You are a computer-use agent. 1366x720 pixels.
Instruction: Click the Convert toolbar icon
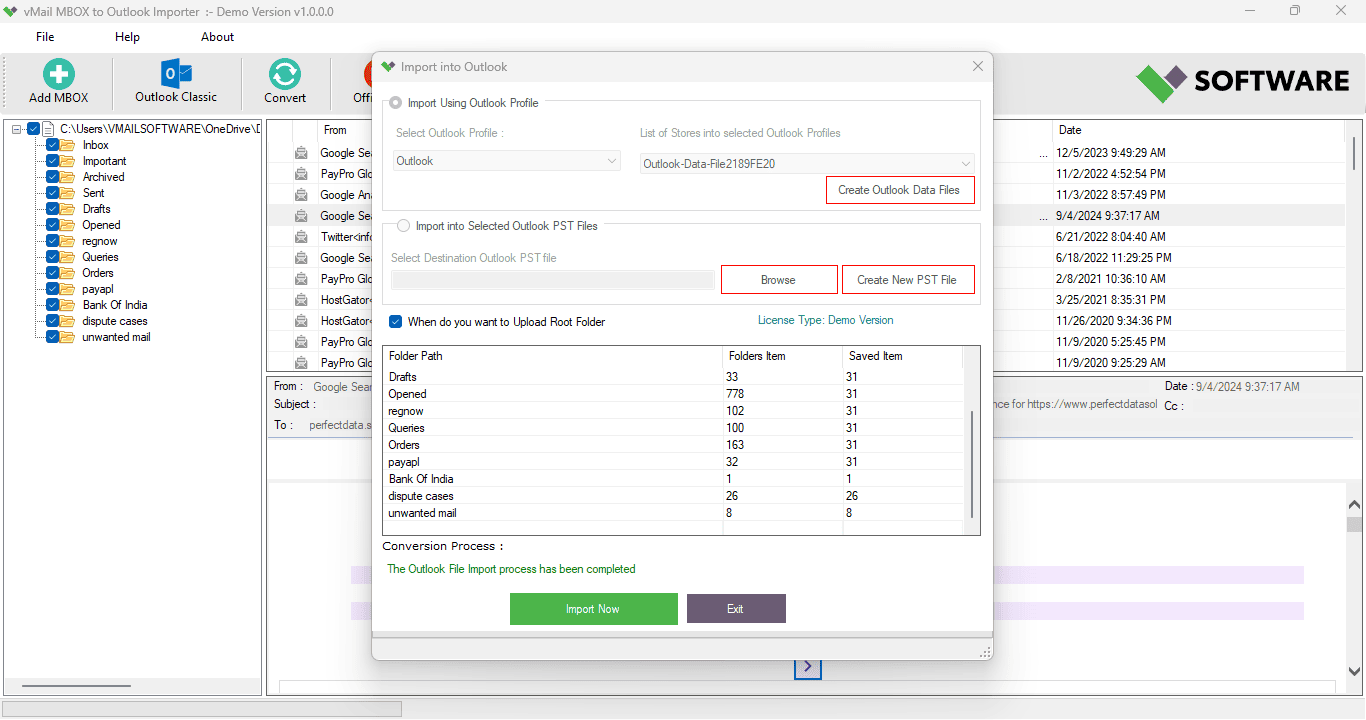(x=285, y=75)
